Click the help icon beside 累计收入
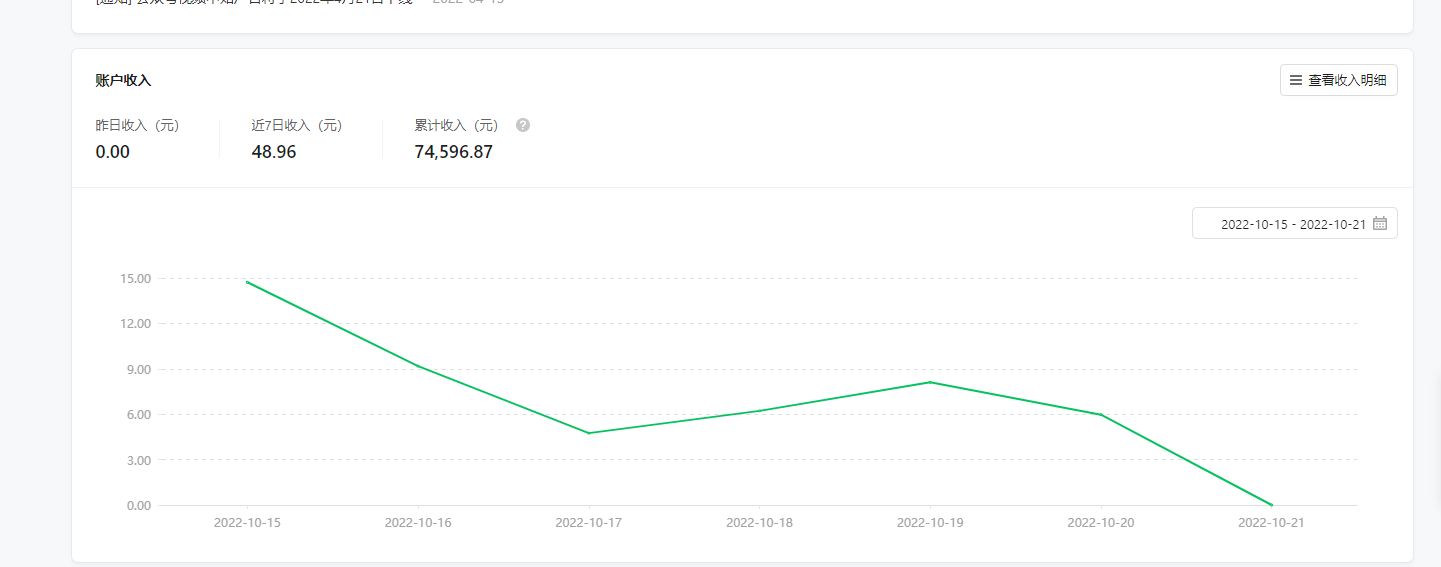 (x=523, y=126)
